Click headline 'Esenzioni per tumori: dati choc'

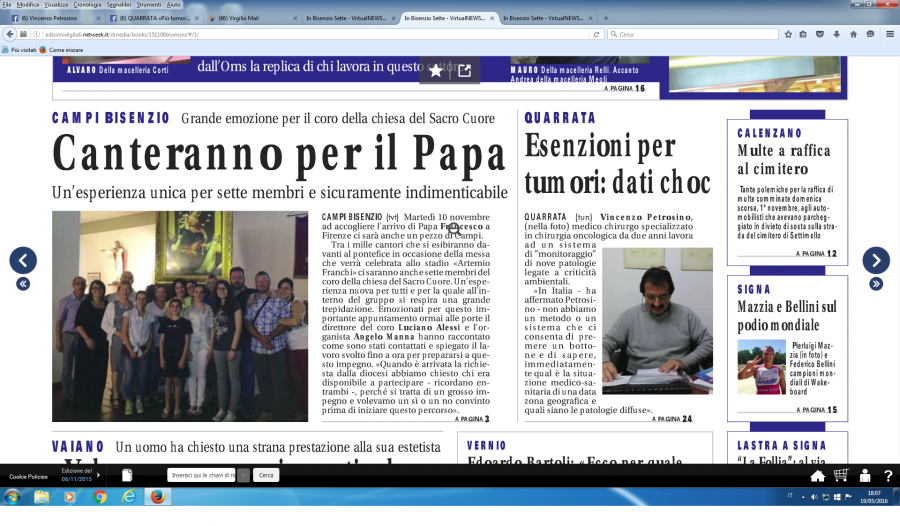tap(617, 164)
